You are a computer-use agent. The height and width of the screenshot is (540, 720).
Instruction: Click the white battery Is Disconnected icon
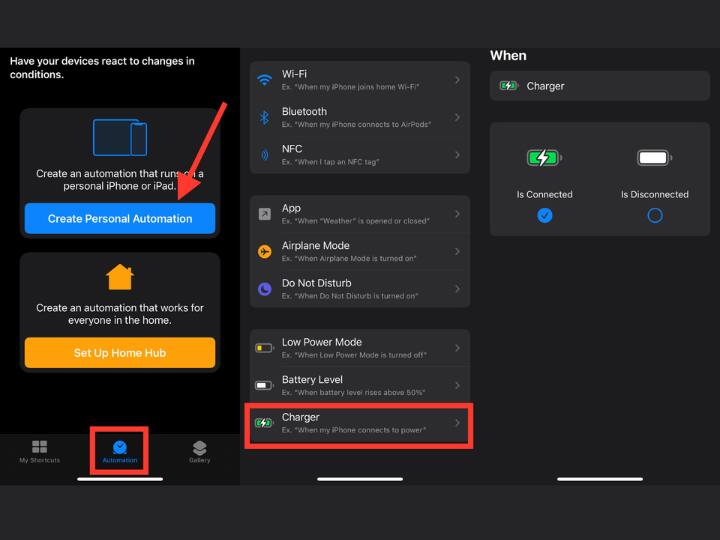(x=654, y=158)
